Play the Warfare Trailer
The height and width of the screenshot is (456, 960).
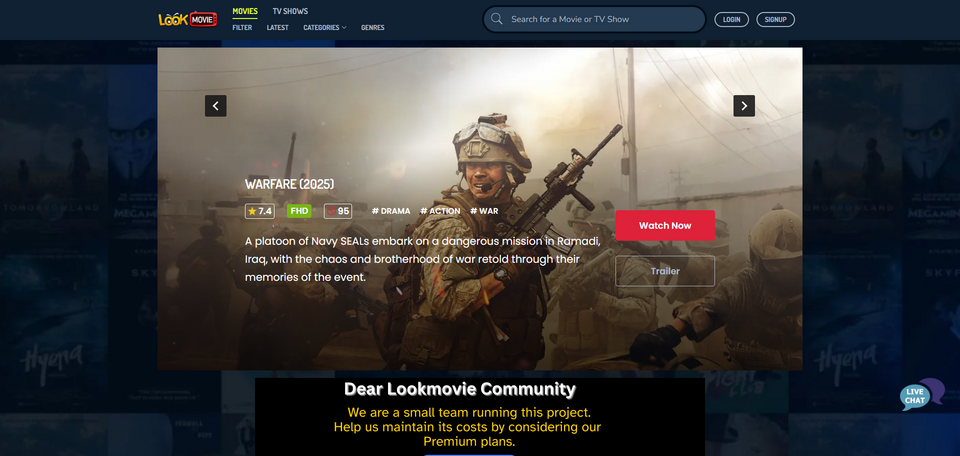coord(665,271)
